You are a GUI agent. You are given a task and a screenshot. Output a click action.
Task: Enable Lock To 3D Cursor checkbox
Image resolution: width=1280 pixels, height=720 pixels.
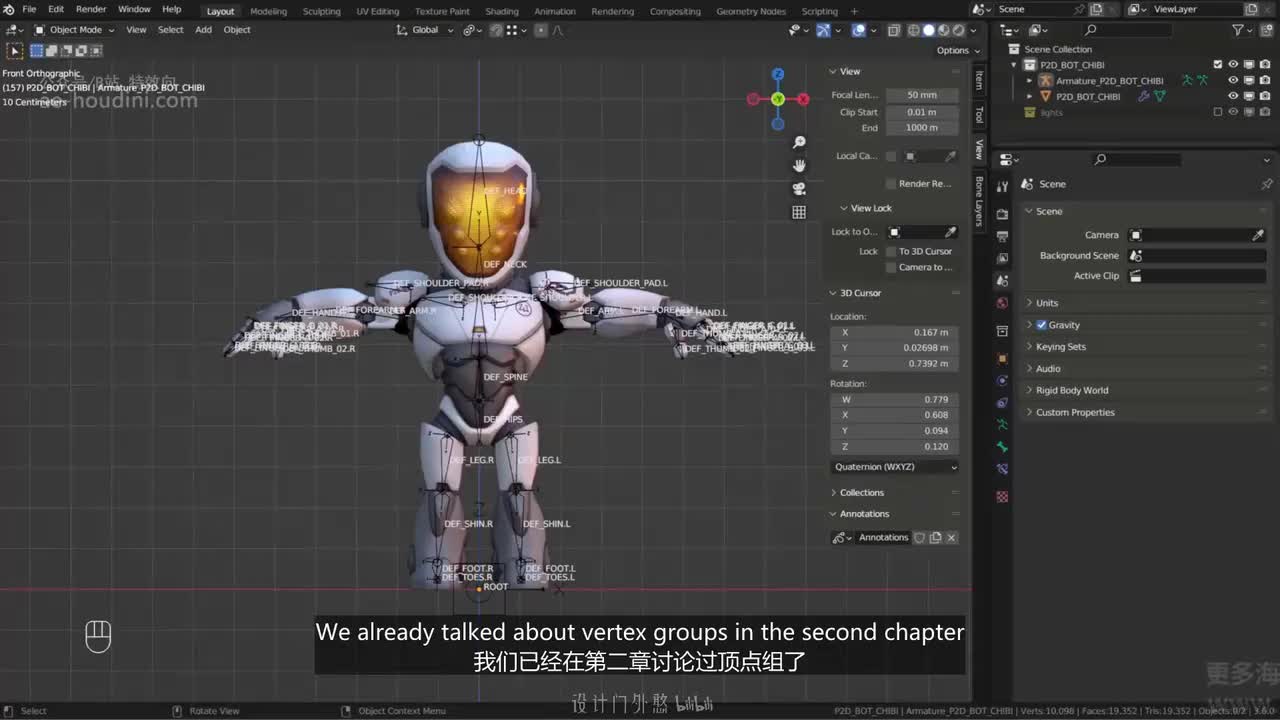[891, 252]
